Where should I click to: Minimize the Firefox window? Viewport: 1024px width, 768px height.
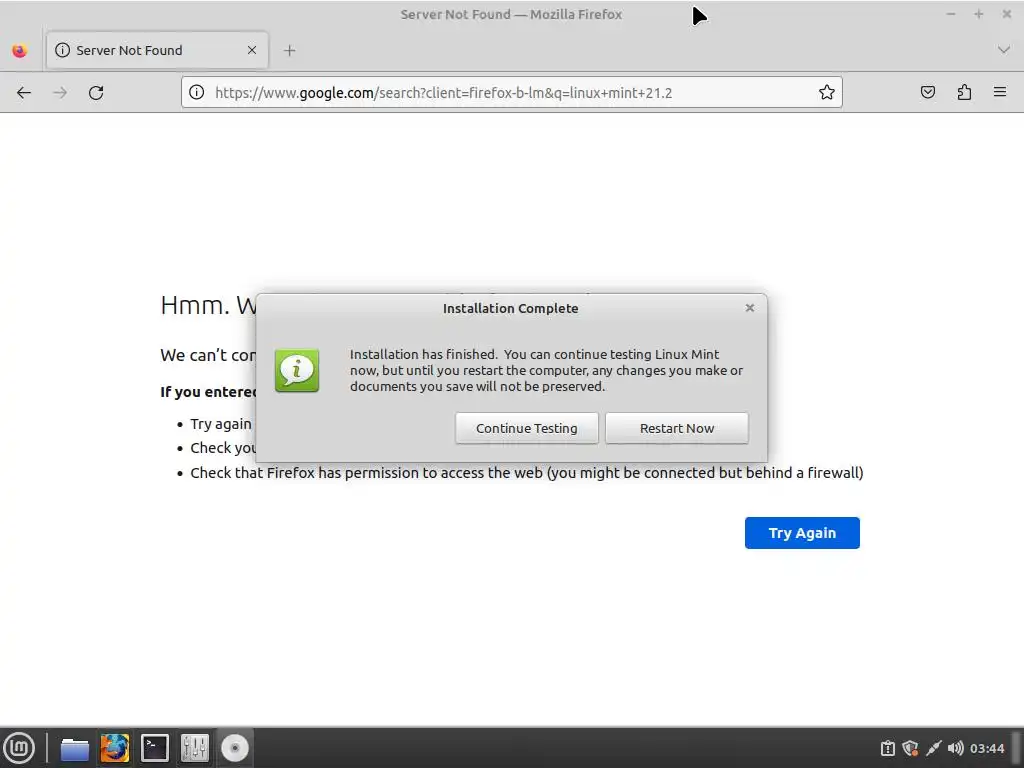(x=951, y=14)
